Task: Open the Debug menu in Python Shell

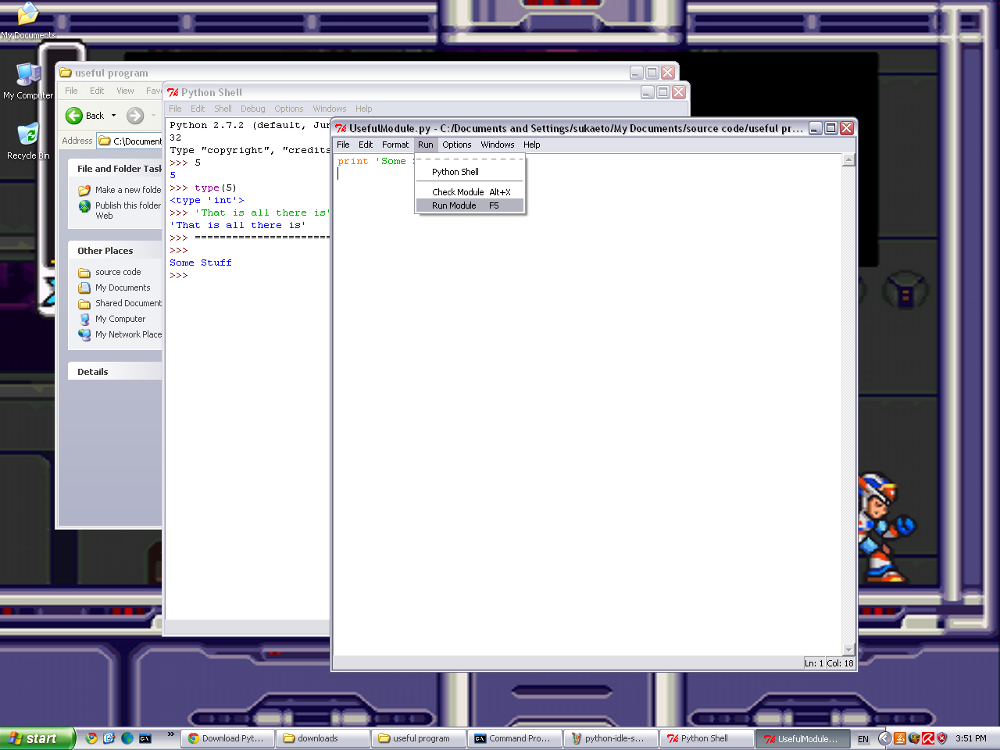Action: tap(253, 109)
